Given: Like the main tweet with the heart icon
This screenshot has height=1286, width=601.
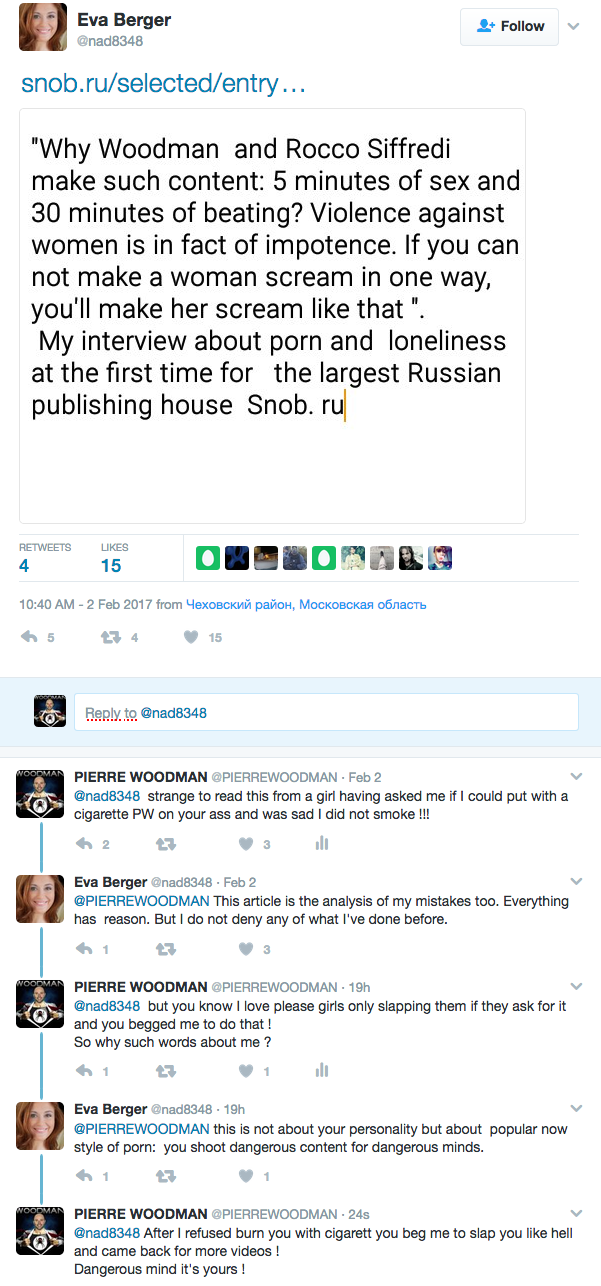Looking at the screenshot, I should 191,637.
